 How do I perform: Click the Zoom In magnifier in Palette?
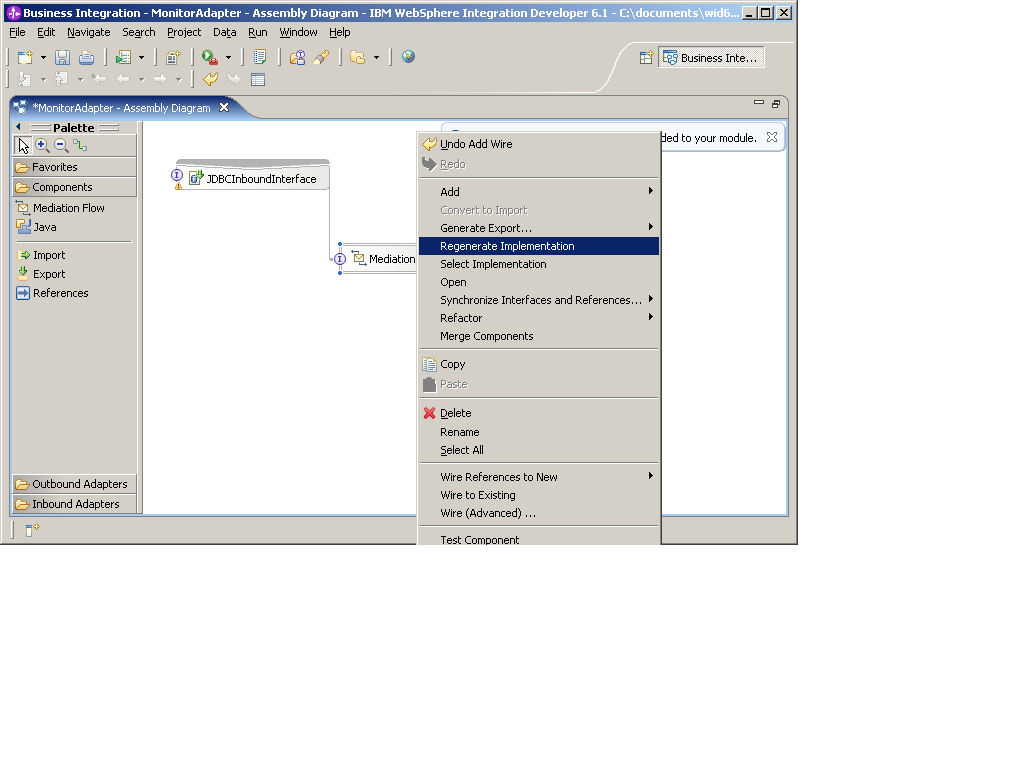(x=42, y=145)
